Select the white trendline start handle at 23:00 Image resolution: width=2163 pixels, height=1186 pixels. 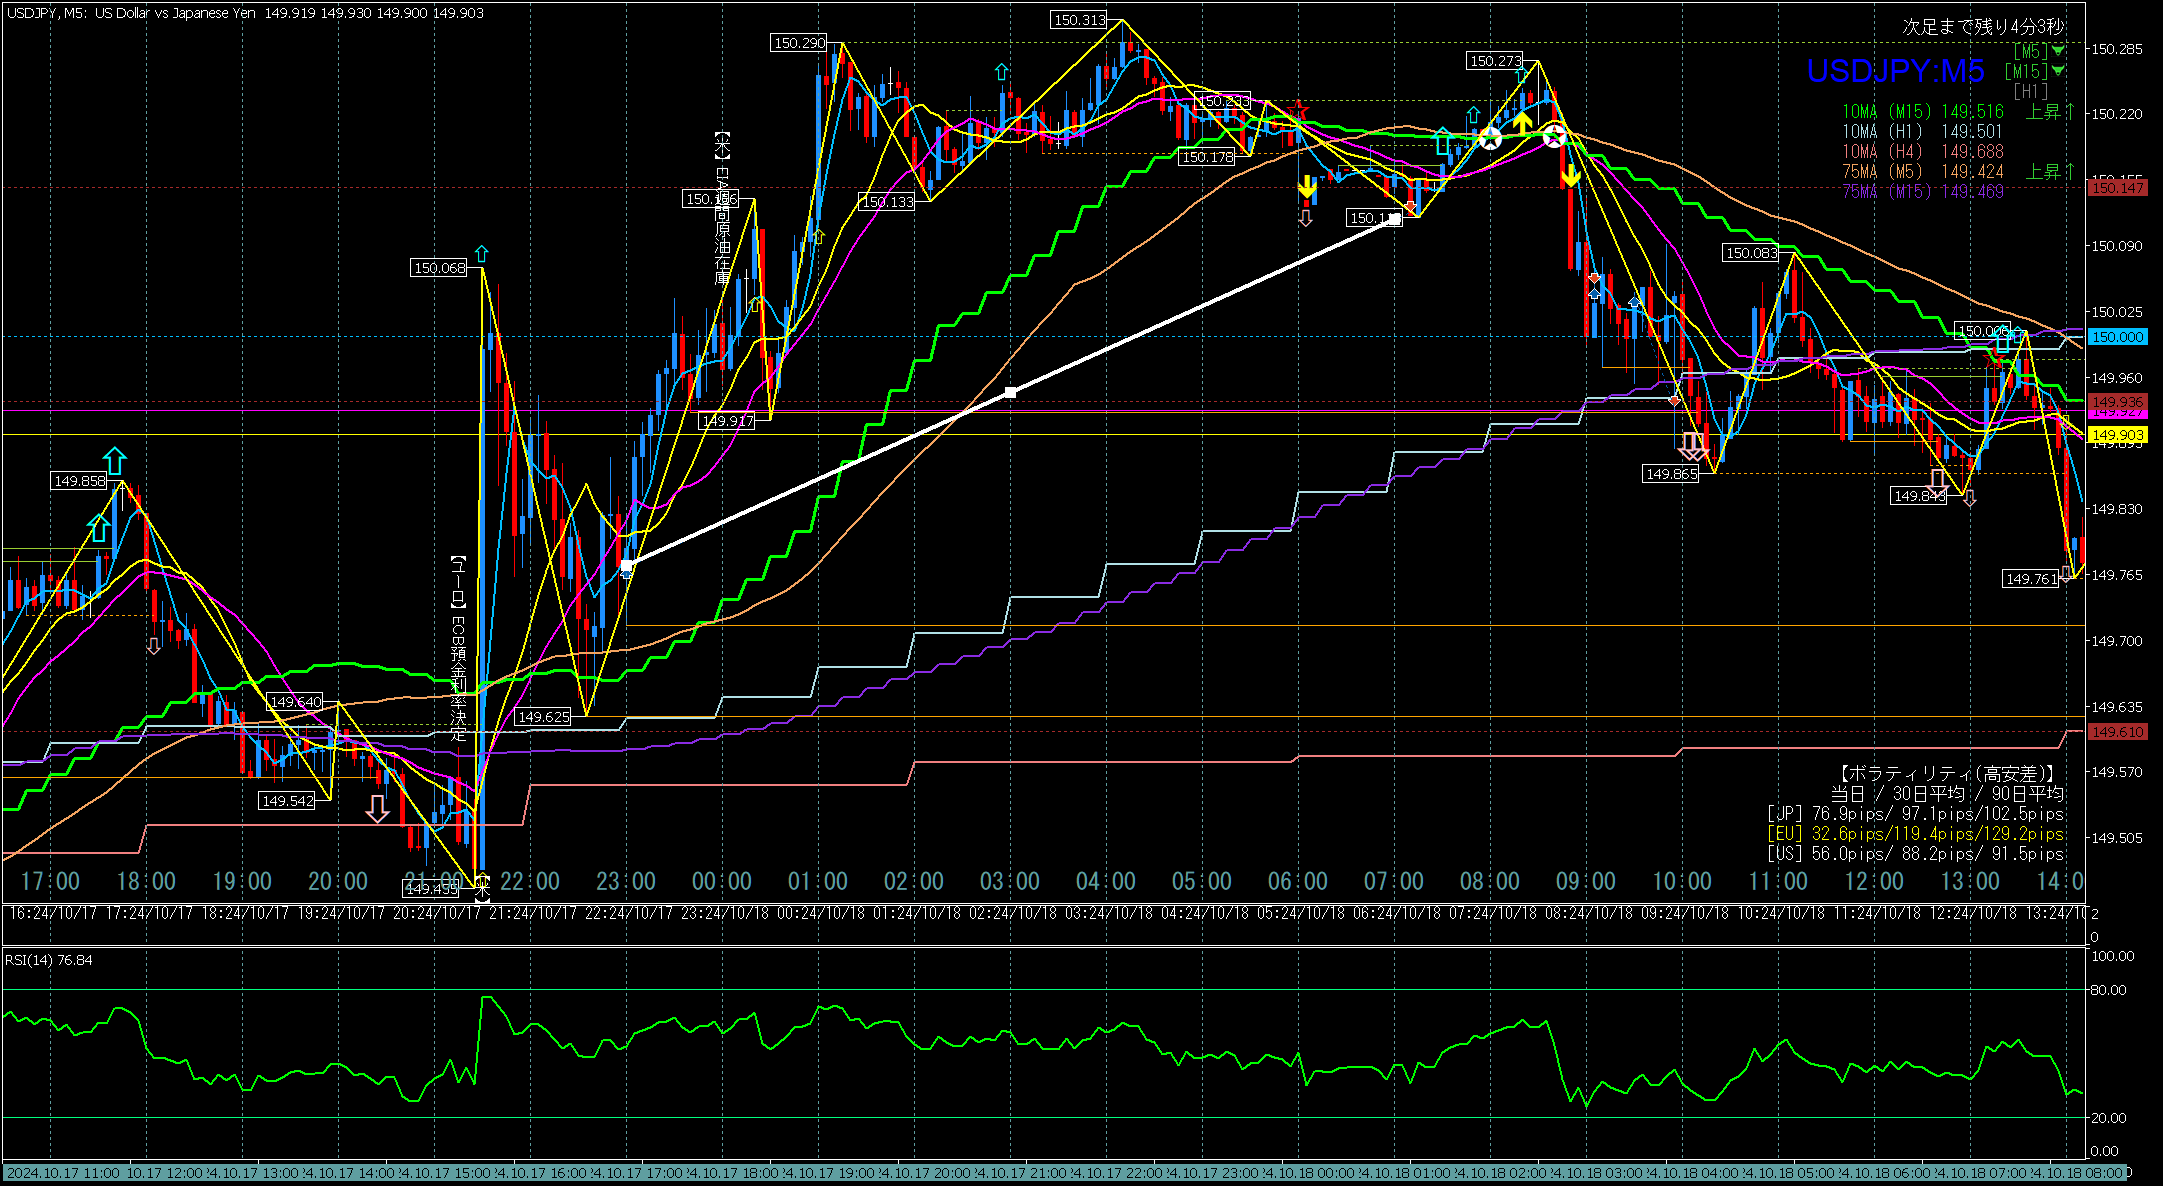pyautogui.click(x=626, y=566)
